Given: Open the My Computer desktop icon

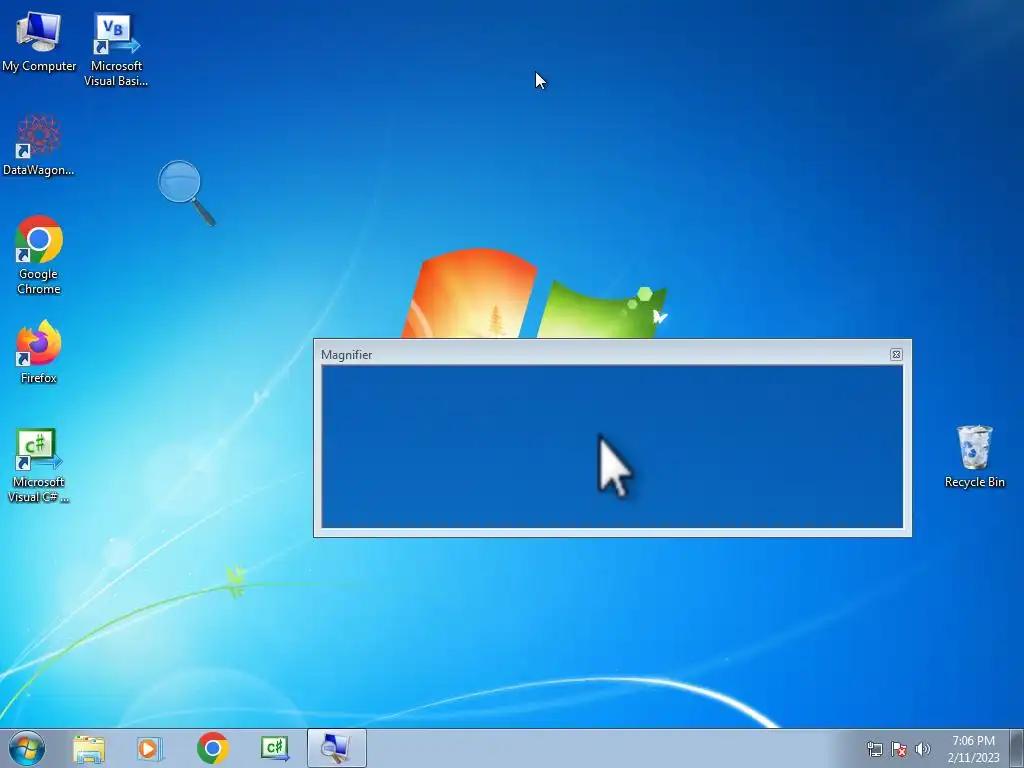Looking at the screenshot, I should coord(39,42).
